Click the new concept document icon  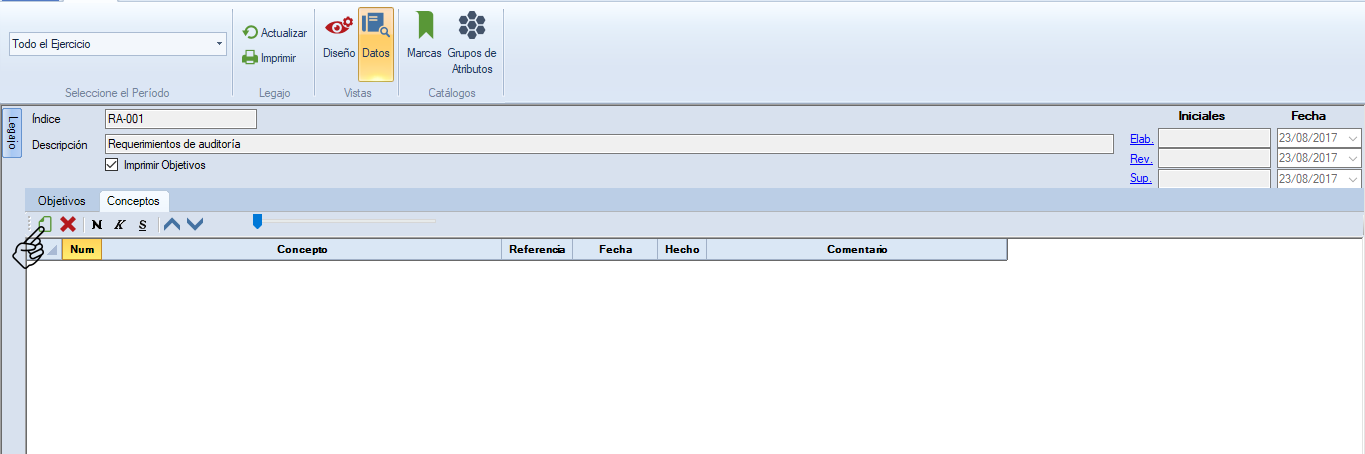45,224
